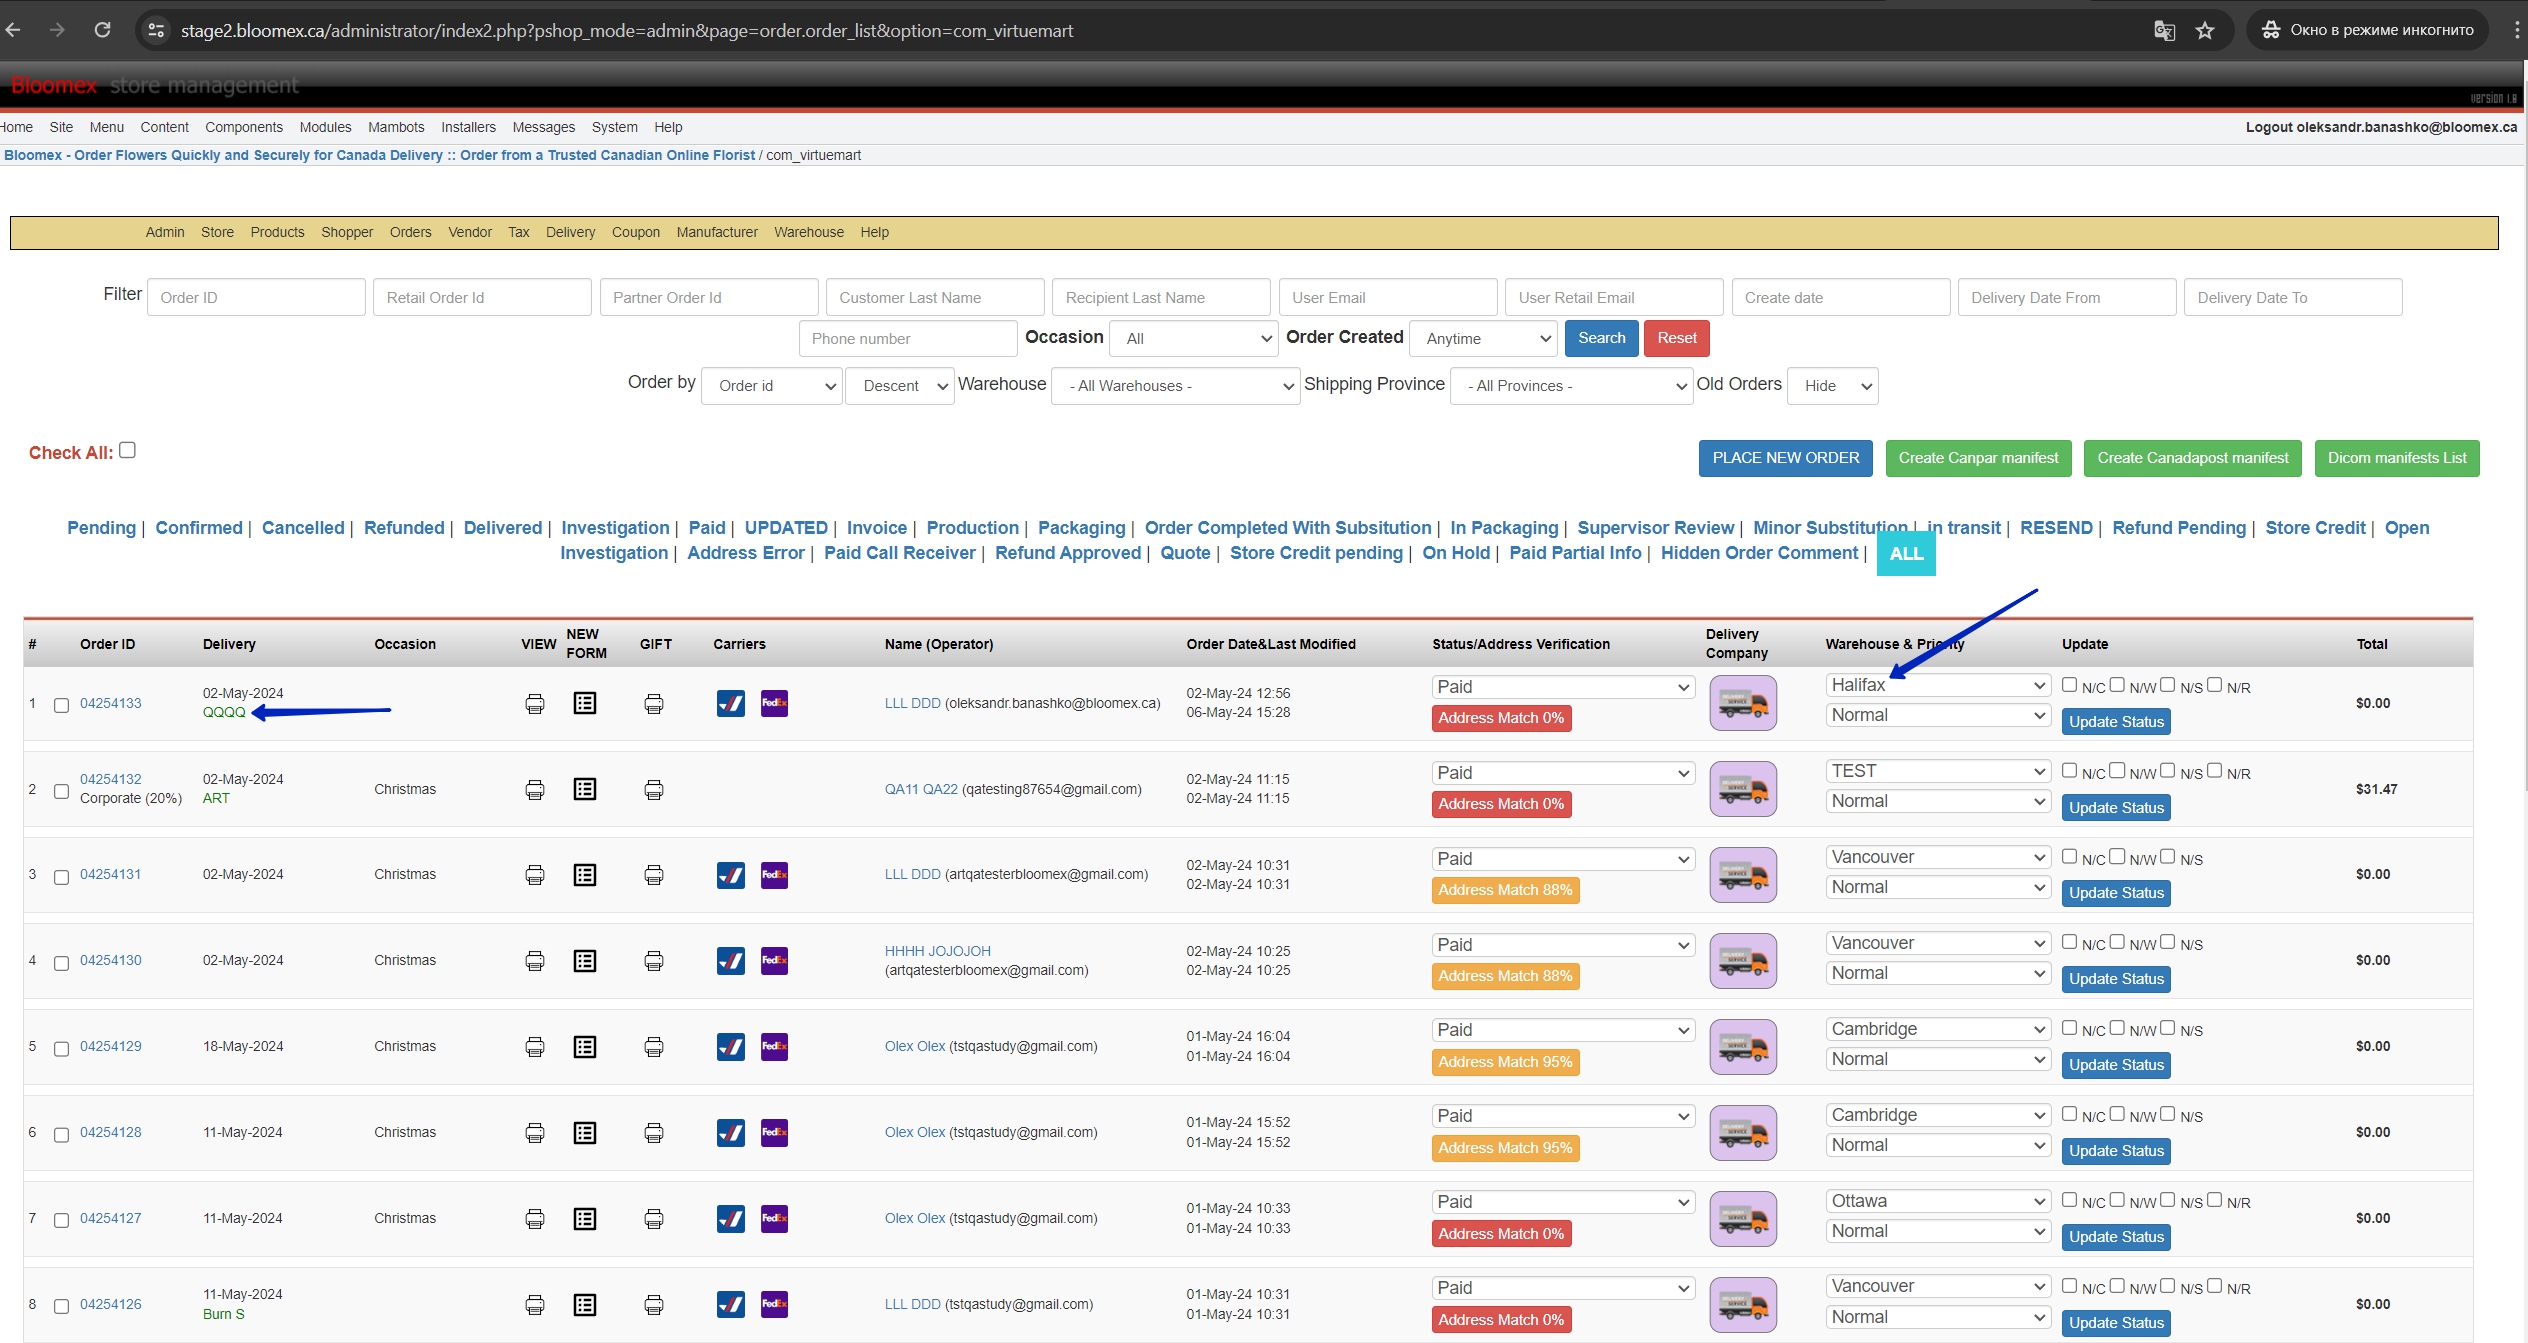This screenshot has height=1343, width=2528.
Task: Tick N/C checkbox for order 04254133
Action: [2069, 685]
